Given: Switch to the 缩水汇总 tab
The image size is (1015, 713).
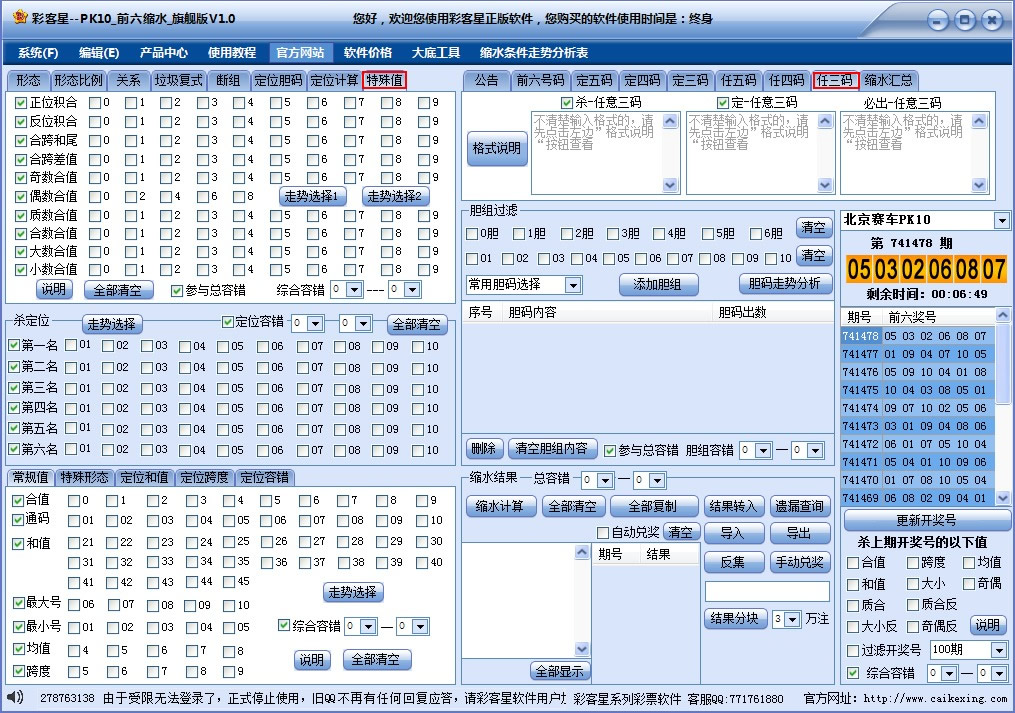Looking at the screenshot, I should click(888, 81).
